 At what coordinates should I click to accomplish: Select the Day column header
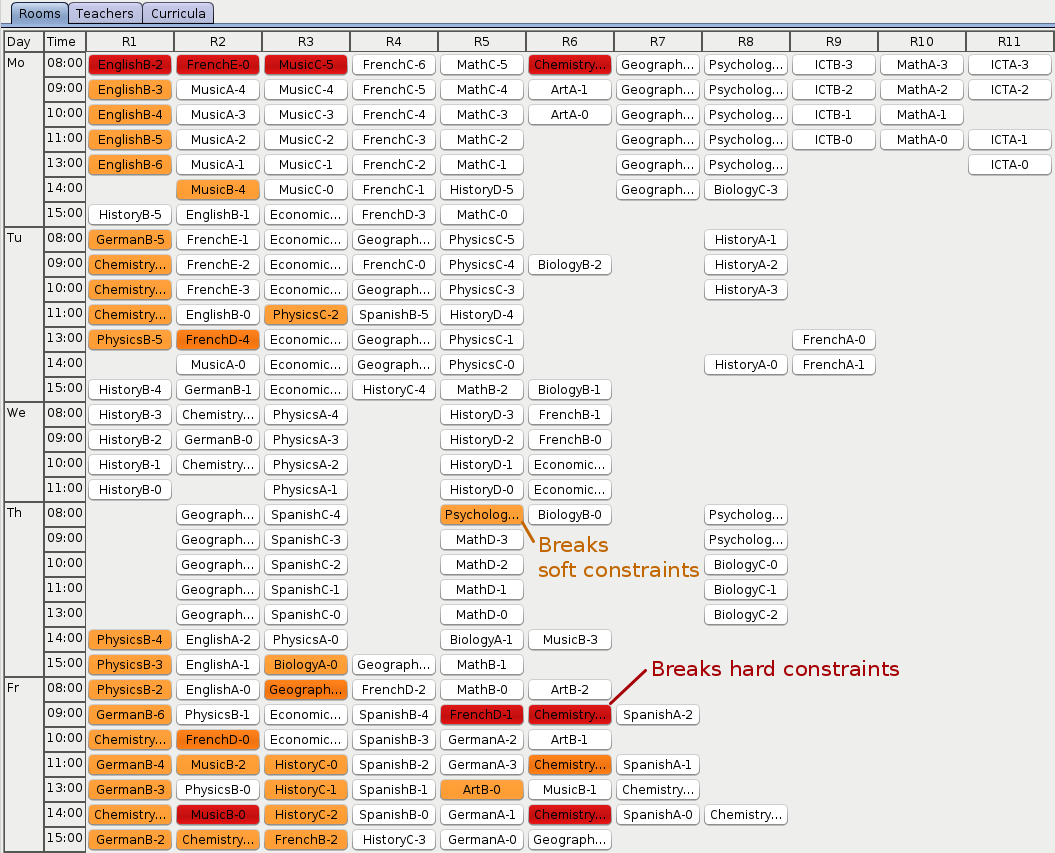pyautogui.click(x=22, y=41)
